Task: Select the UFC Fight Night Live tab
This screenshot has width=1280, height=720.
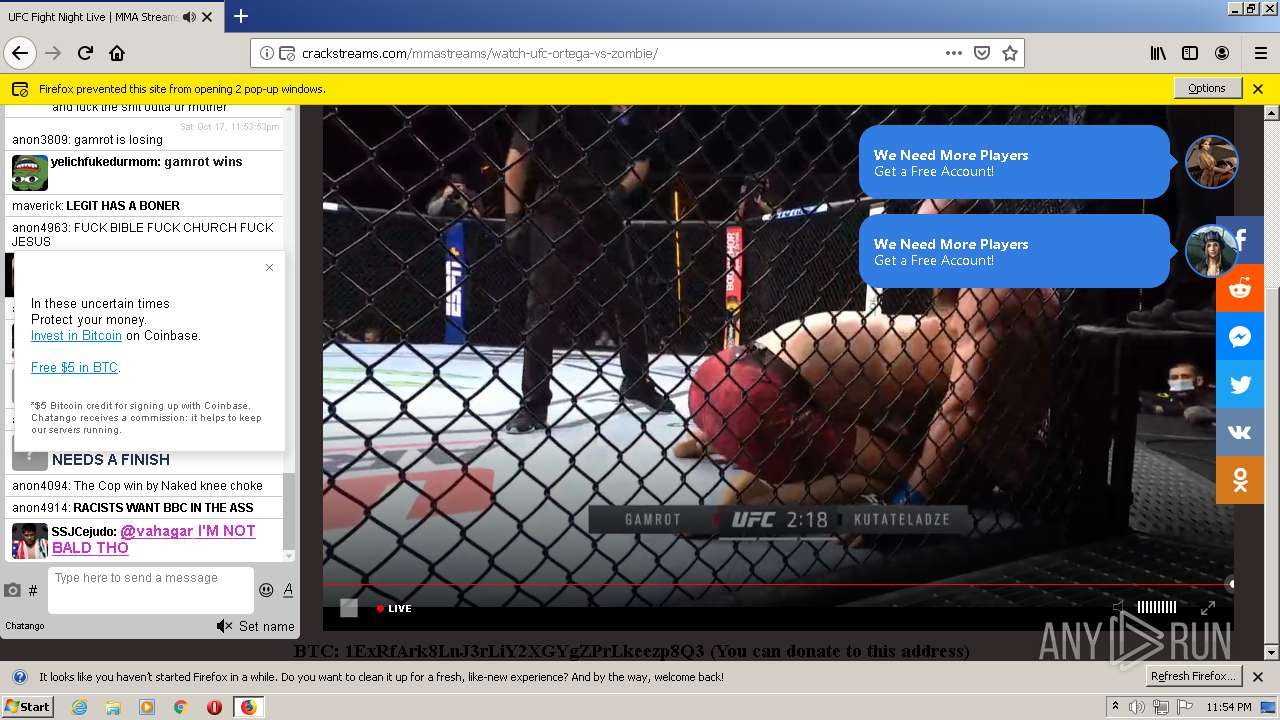Action: [x=111, y=17]
